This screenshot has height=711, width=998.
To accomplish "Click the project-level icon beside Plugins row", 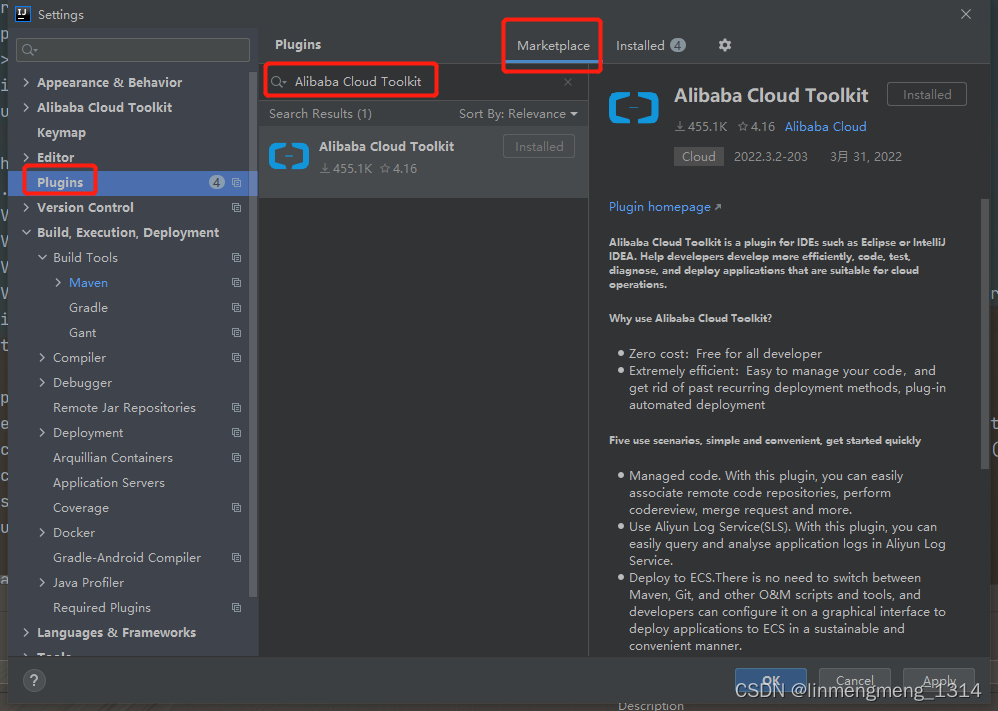I will pos(237,183).
